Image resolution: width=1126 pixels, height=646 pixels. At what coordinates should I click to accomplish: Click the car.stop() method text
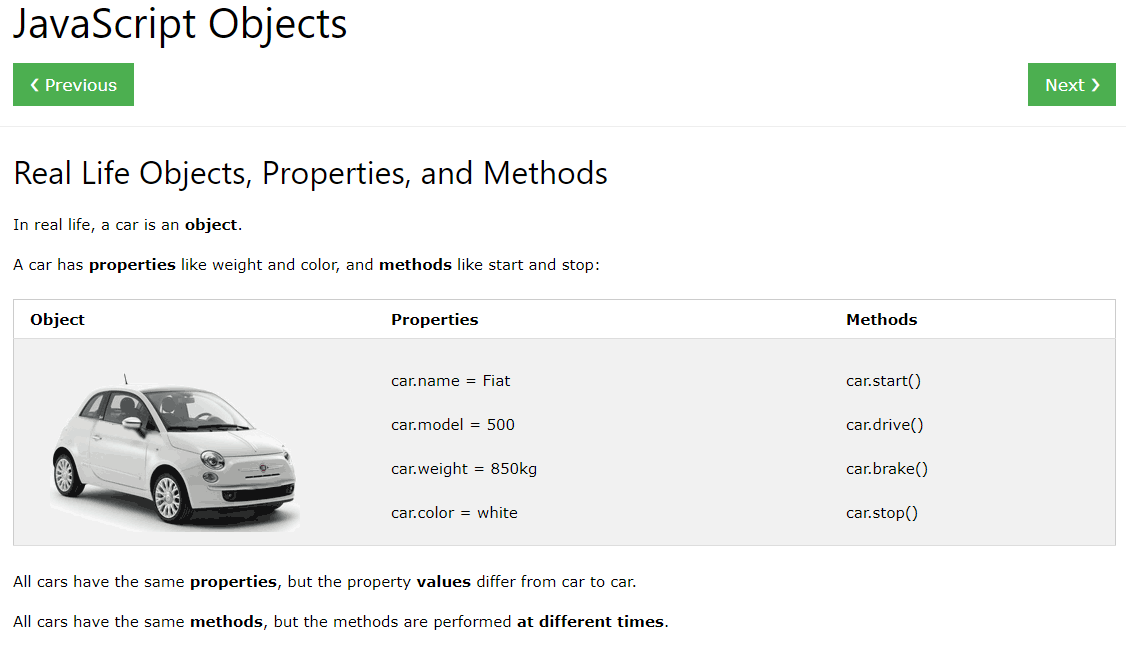tap(882, 512)
